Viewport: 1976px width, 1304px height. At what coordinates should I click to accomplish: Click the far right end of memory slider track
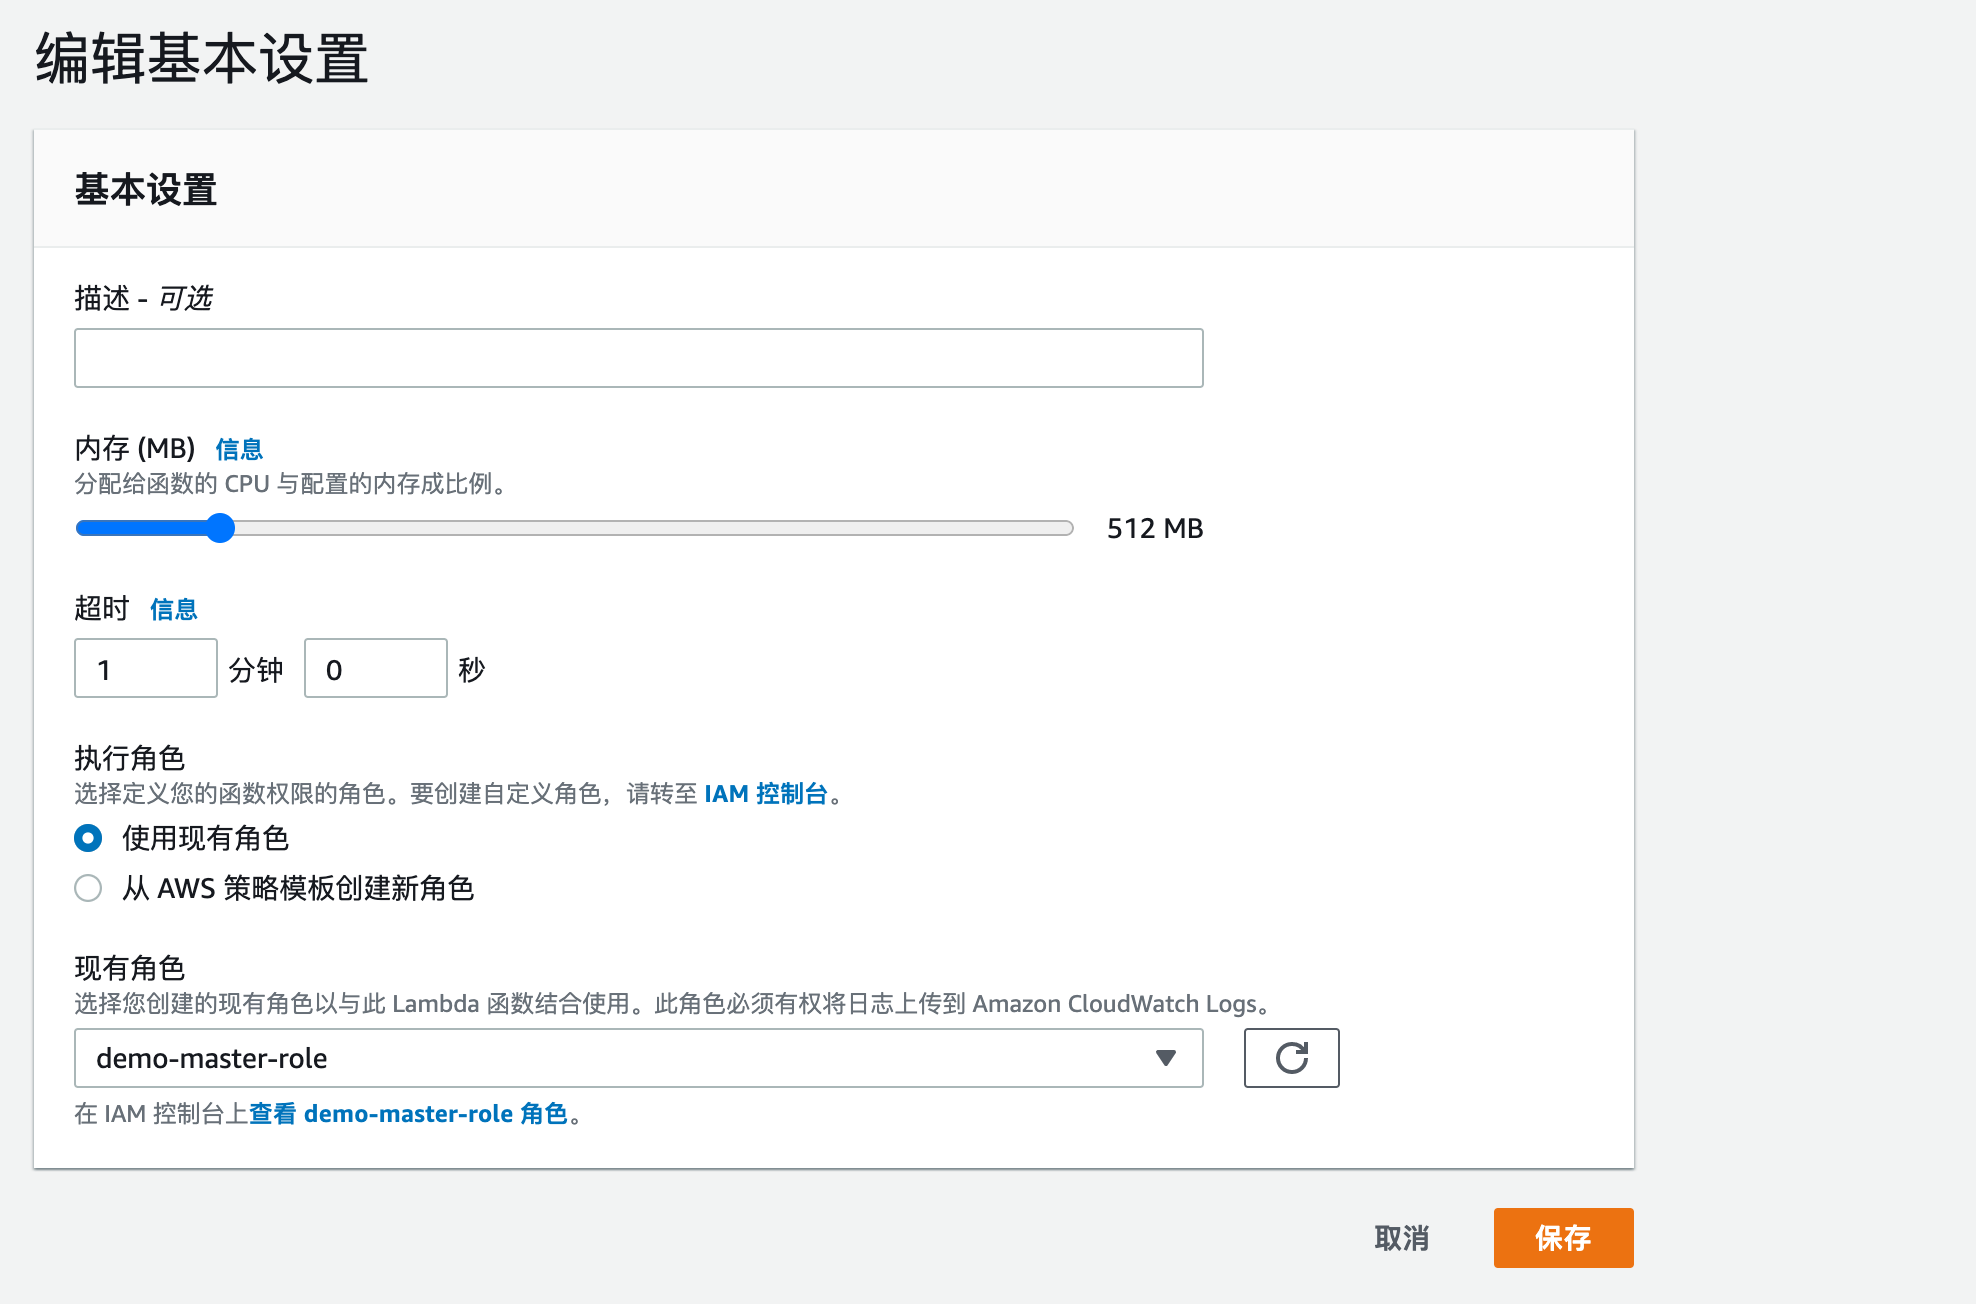[x=1066, y=528]
